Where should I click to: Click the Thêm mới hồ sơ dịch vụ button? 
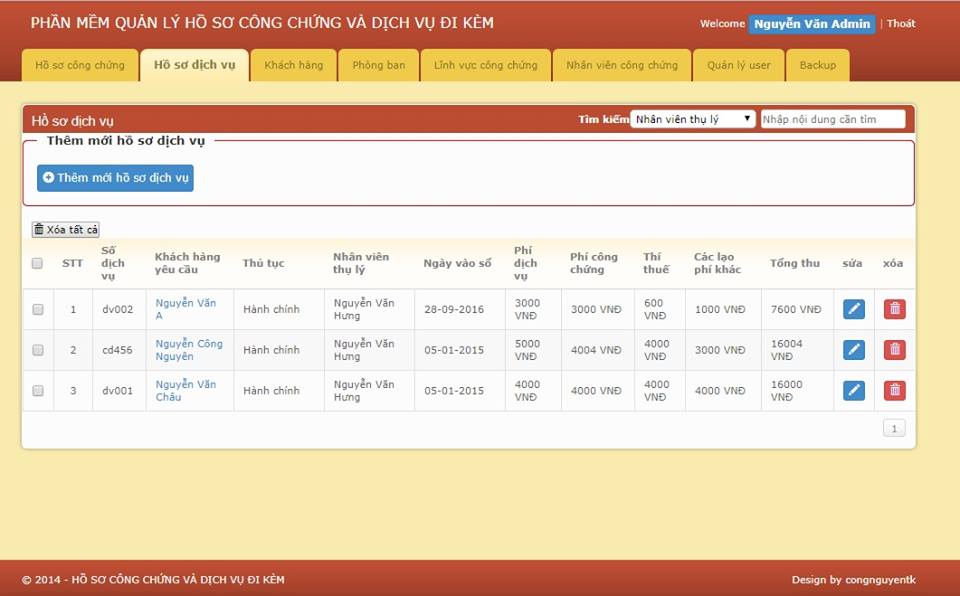[x=113, y=178]
